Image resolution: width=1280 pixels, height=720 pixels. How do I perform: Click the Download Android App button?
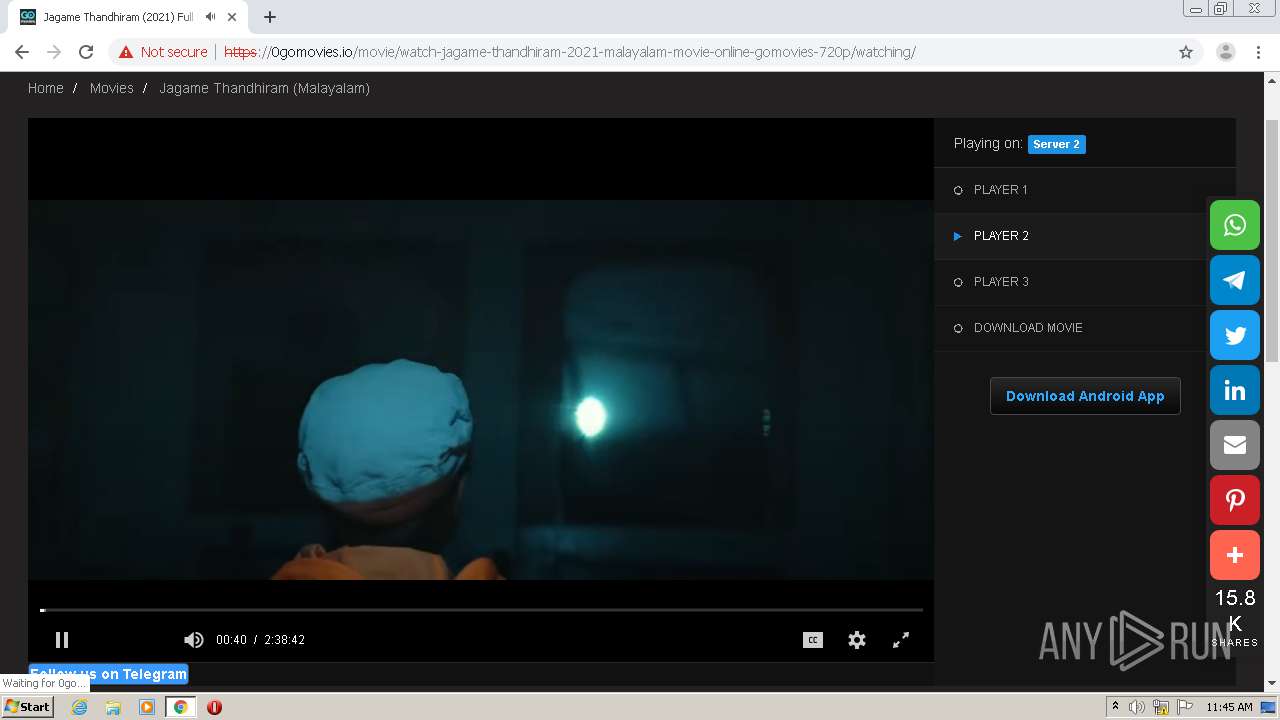(x=1085, y=396)
